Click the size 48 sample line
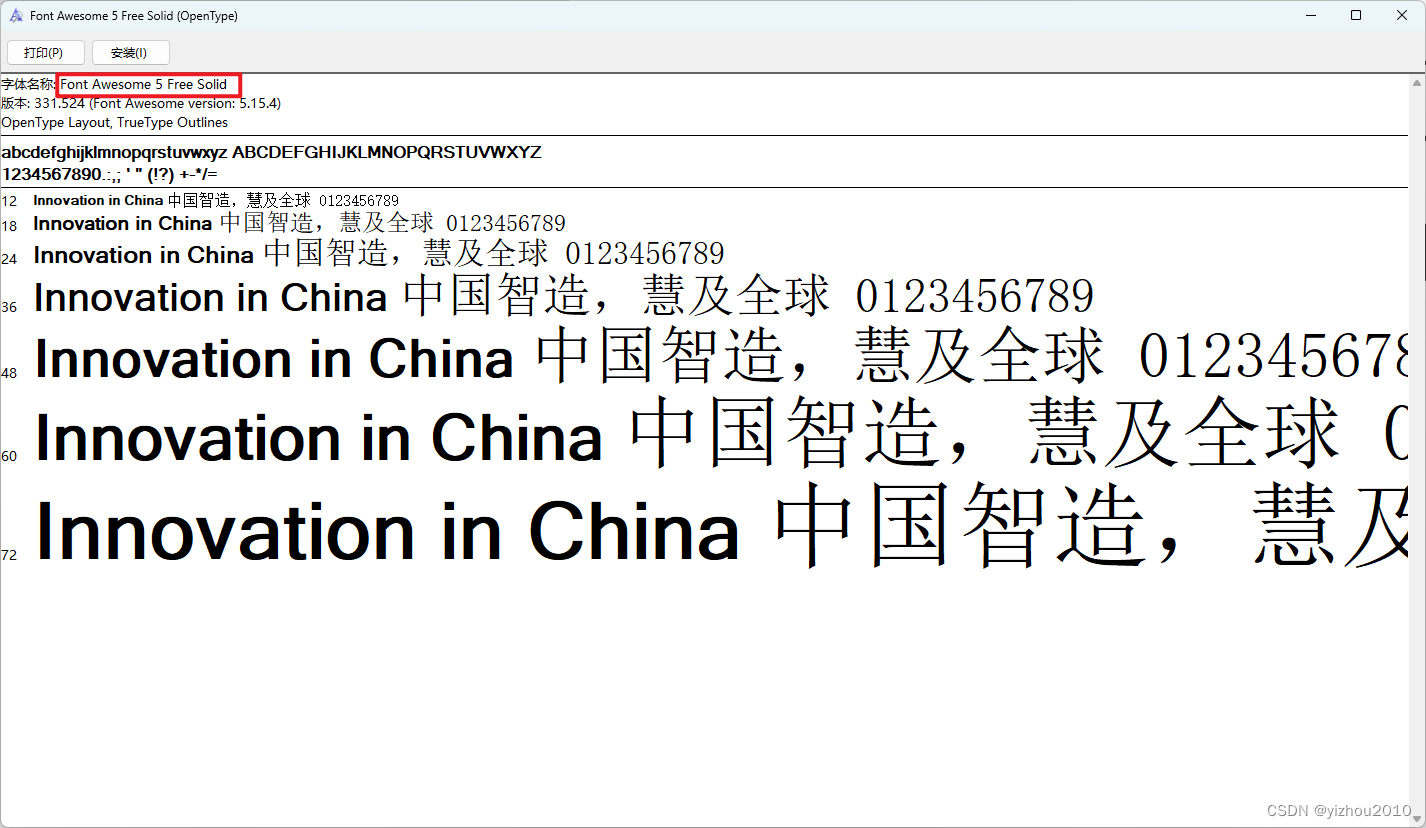 tap(721, 357)
